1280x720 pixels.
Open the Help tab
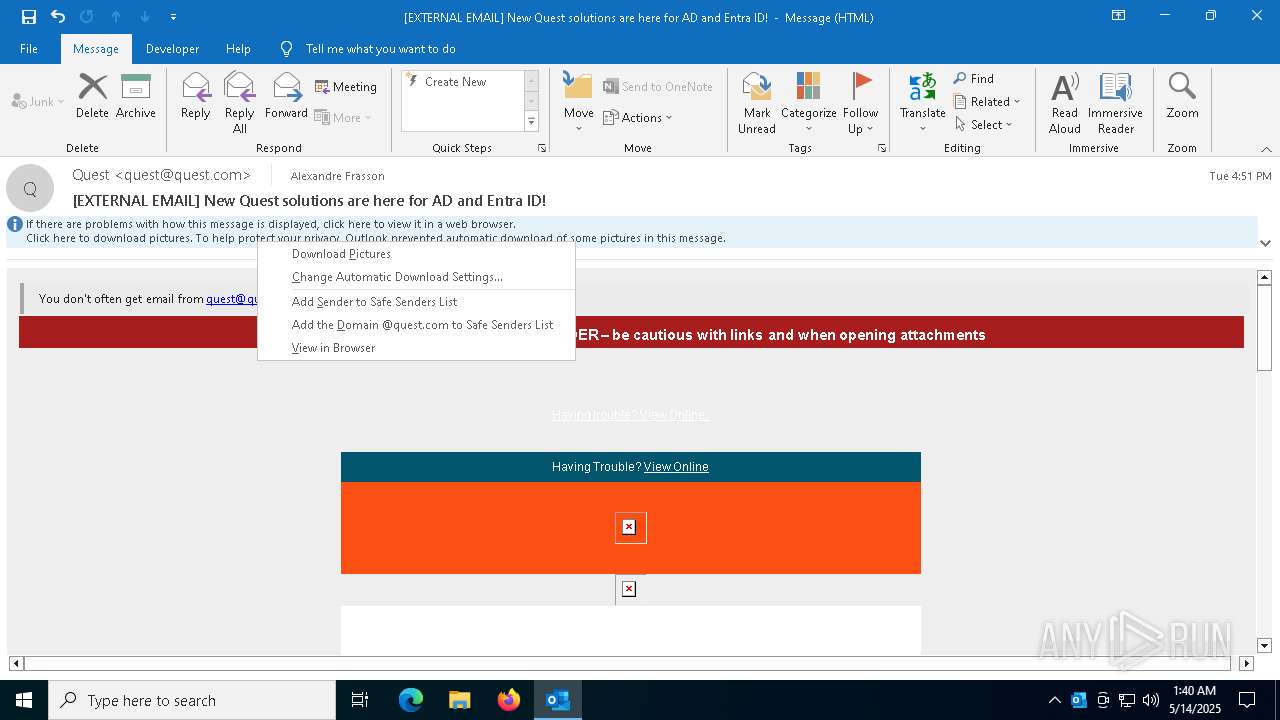(x=238, y=49)
